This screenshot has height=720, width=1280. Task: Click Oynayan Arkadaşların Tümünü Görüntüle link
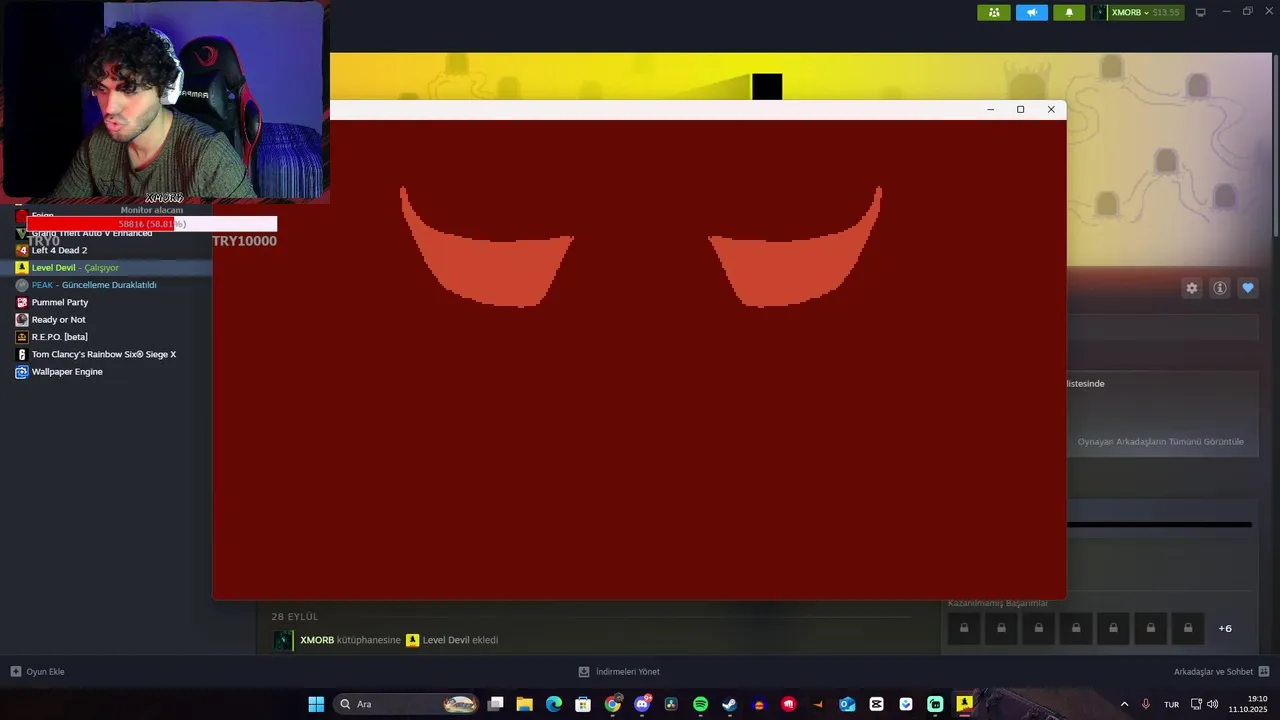1160,442
